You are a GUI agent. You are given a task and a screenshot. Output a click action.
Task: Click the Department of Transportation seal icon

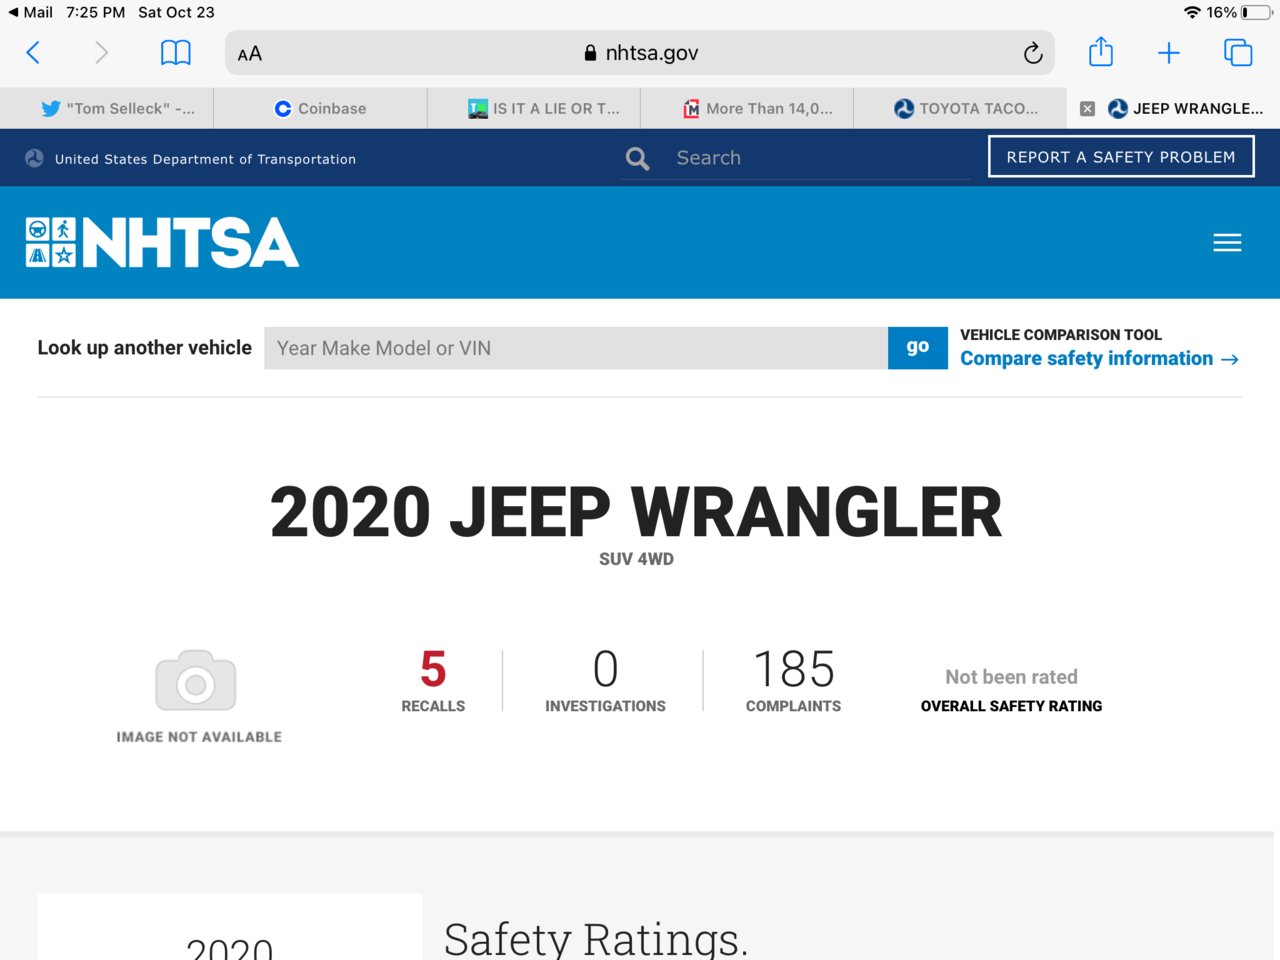pyautogui.click(x=34, y=158)
